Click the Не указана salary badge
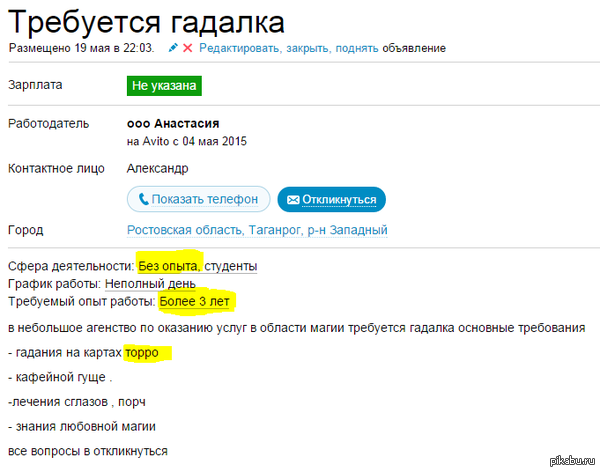 pos(164,86)
